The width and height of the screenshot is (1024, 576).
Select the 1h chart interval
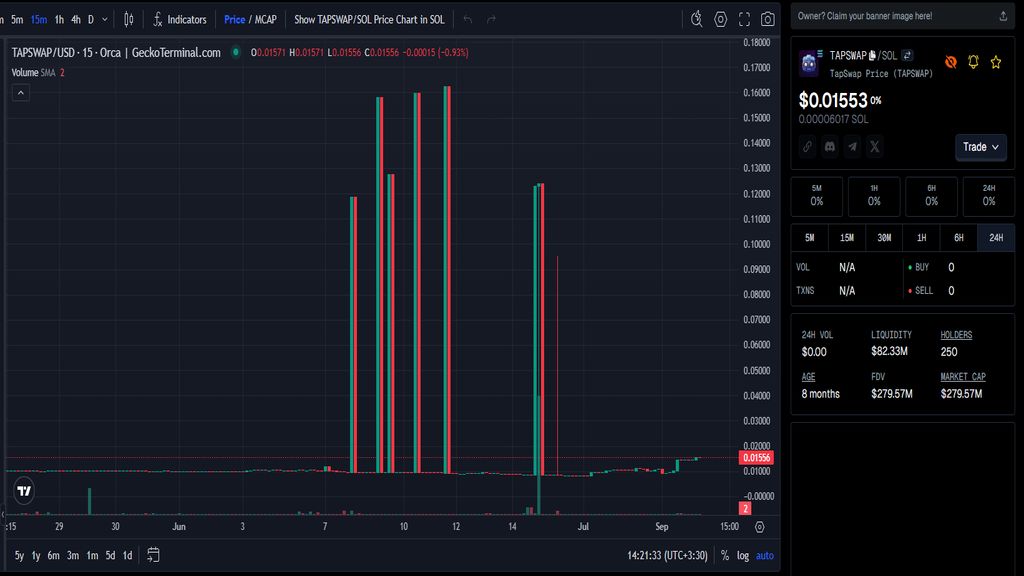point(59,20)
